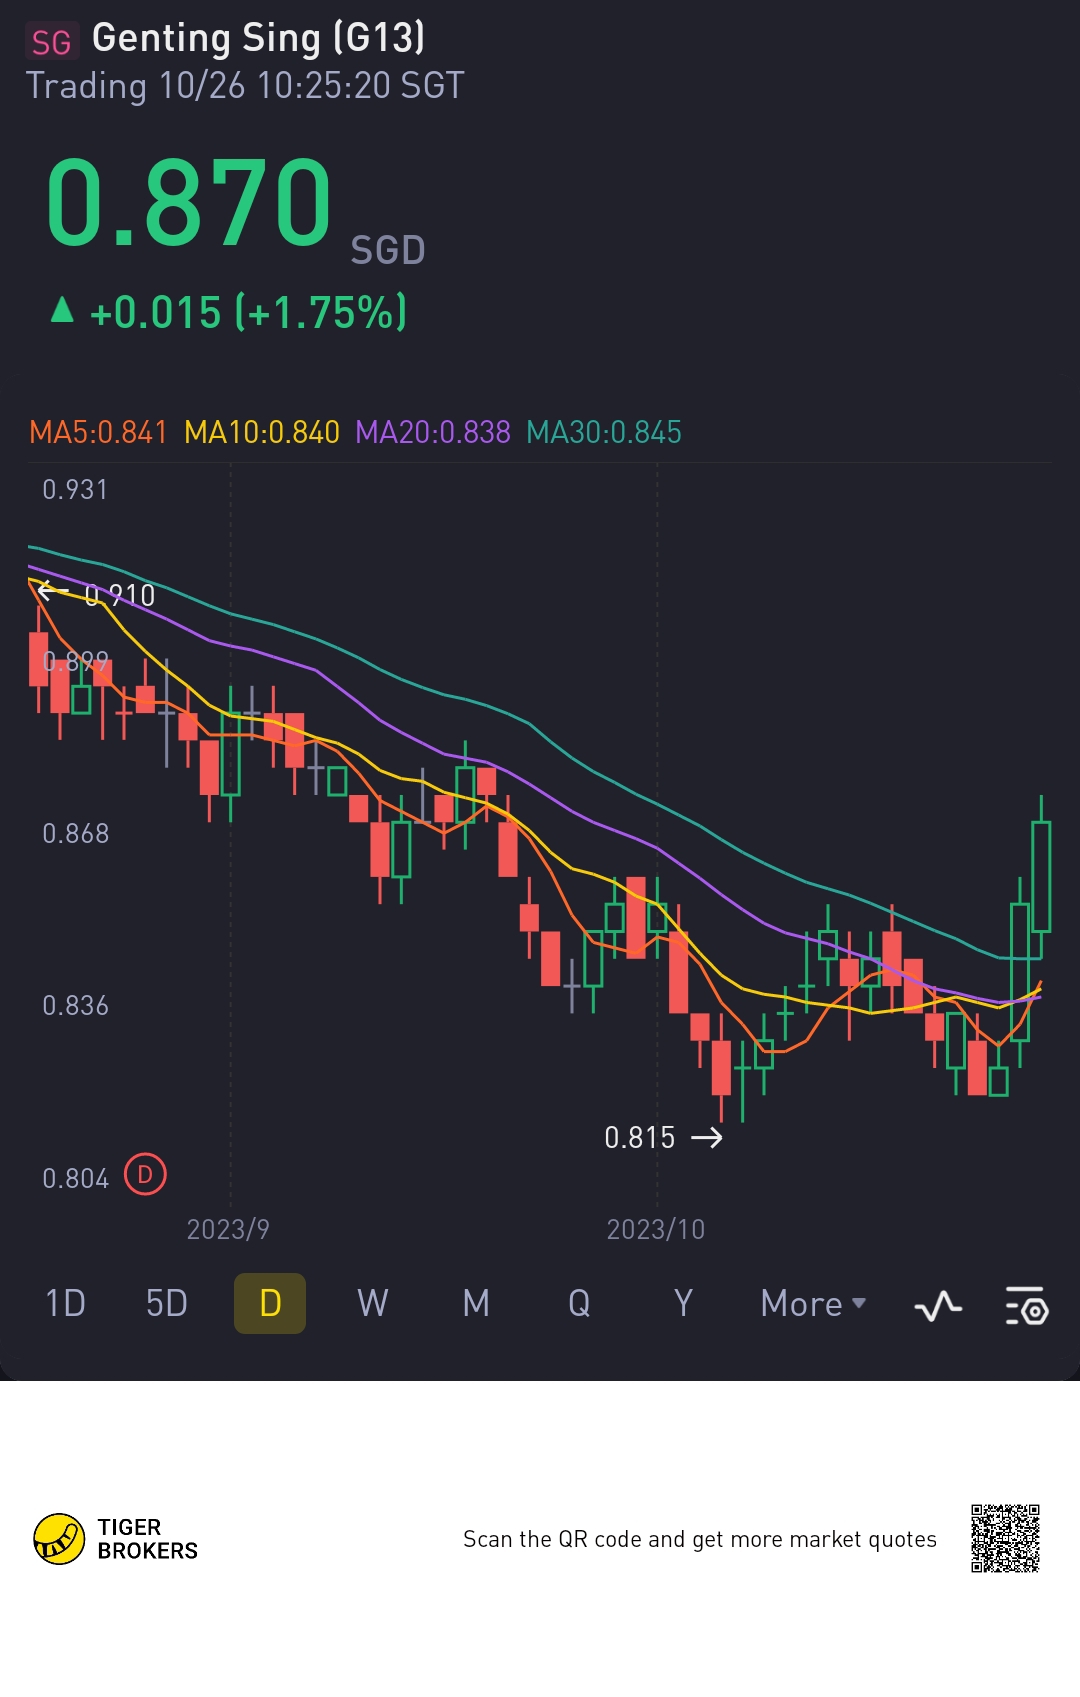This screenshot has height=1697, width=1080.
Task: Click the SG market badge
Action: point(51,42)
